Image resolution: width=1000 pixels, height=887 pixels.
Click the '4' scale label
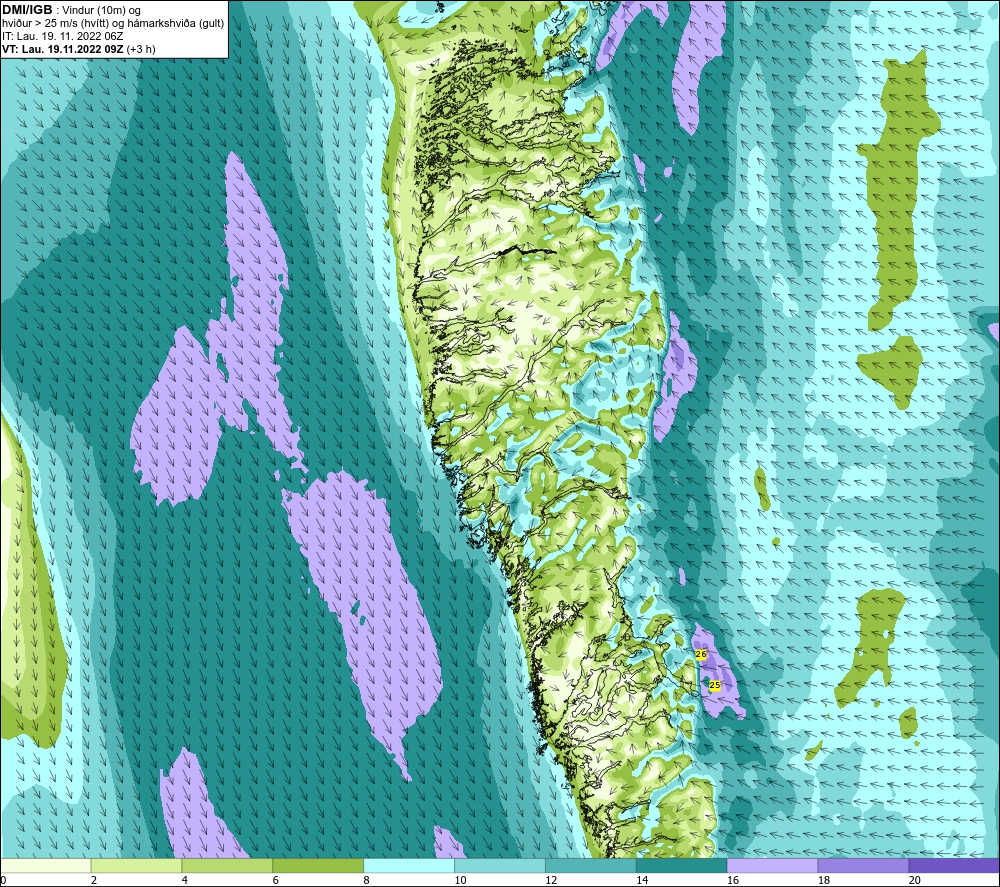coord(185,881)
